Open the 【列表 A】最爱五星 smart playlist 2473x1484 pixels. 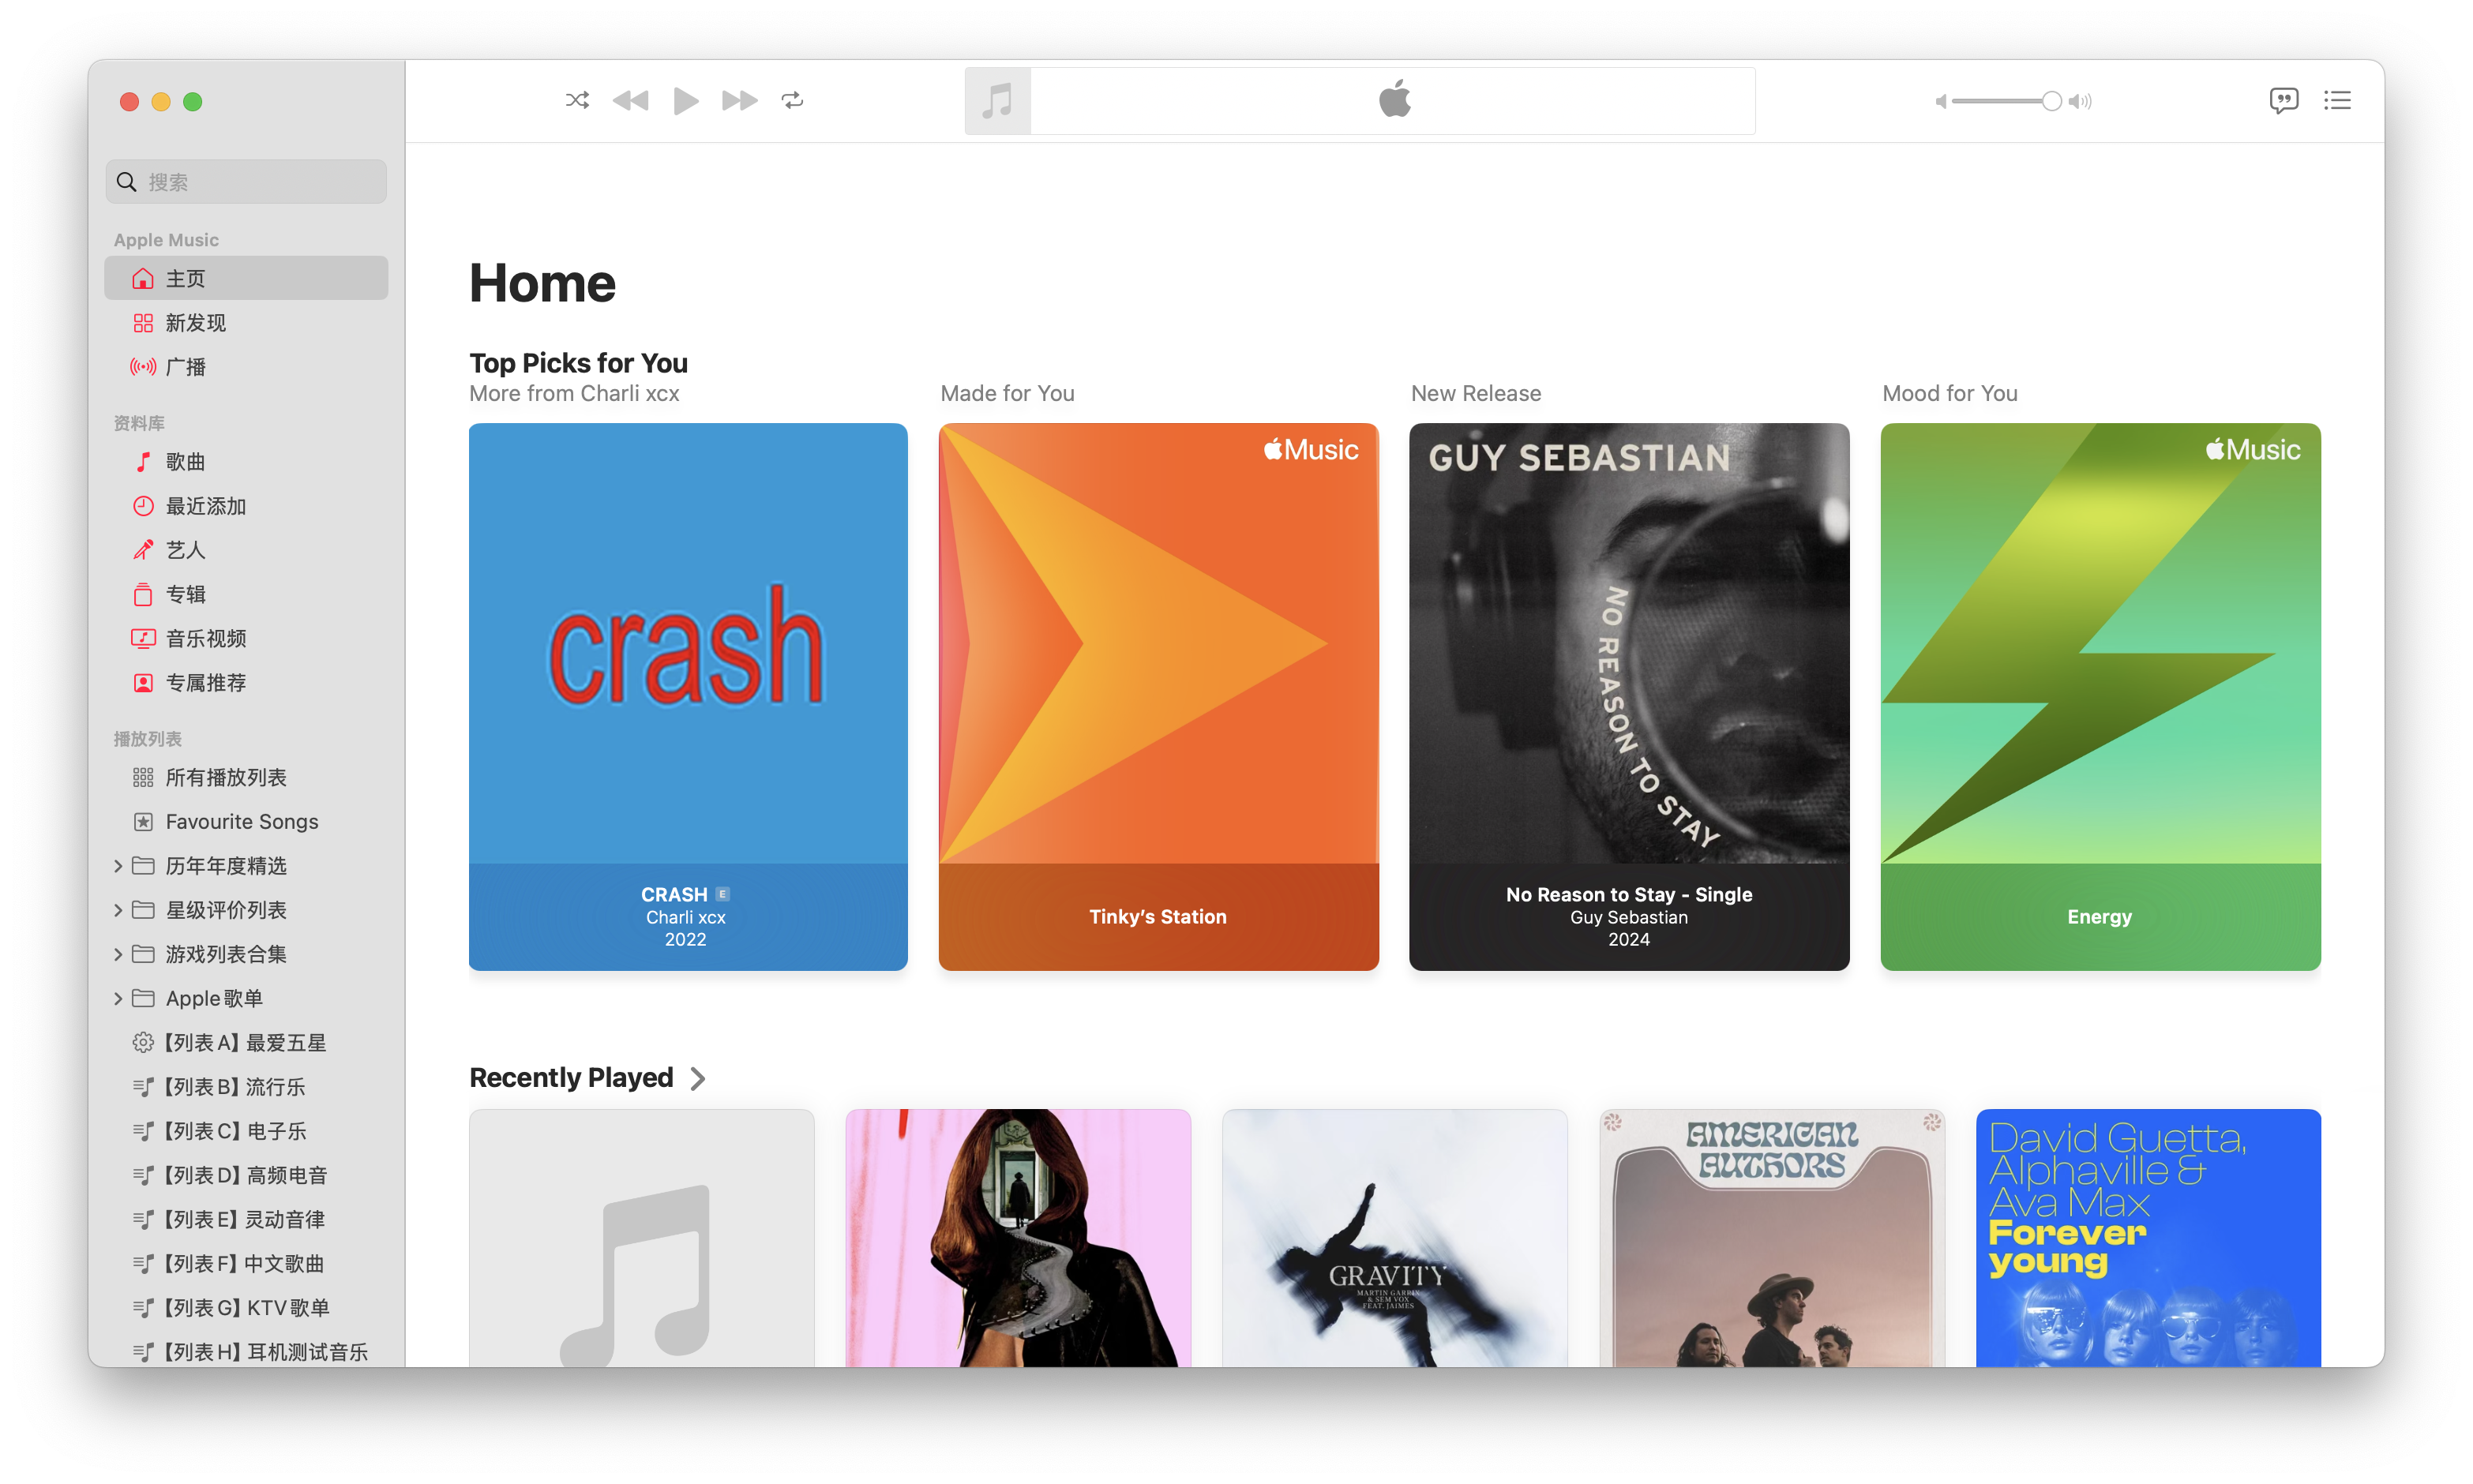click(245, 1042)
